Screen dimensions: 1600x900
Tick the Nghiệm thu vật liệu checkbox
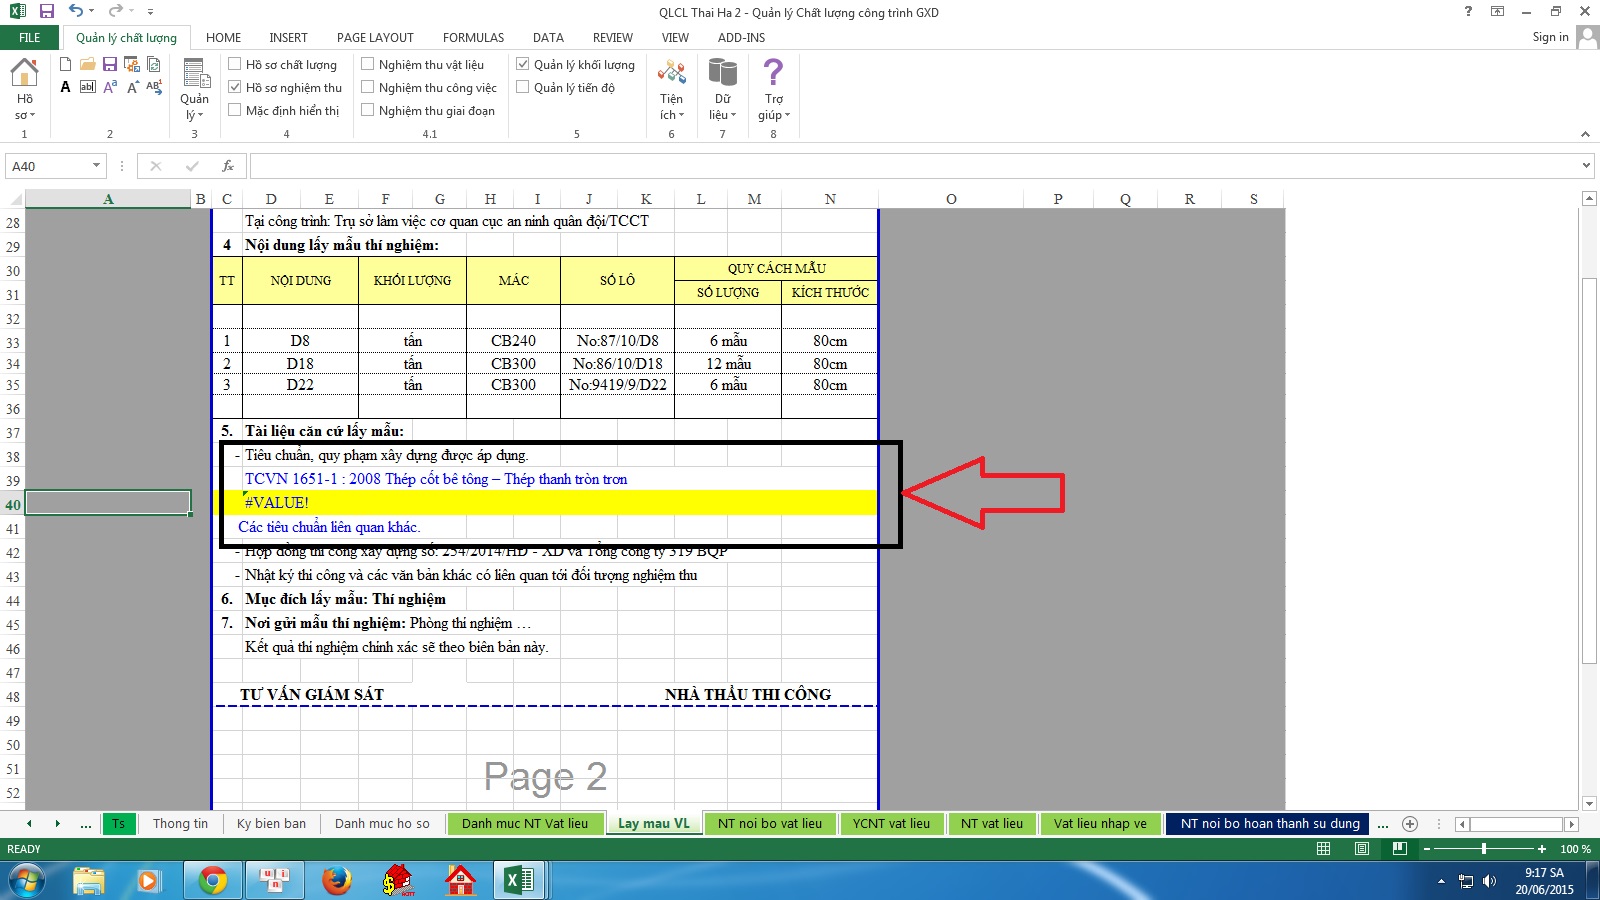pyautogui.click(x=368, y=65)
